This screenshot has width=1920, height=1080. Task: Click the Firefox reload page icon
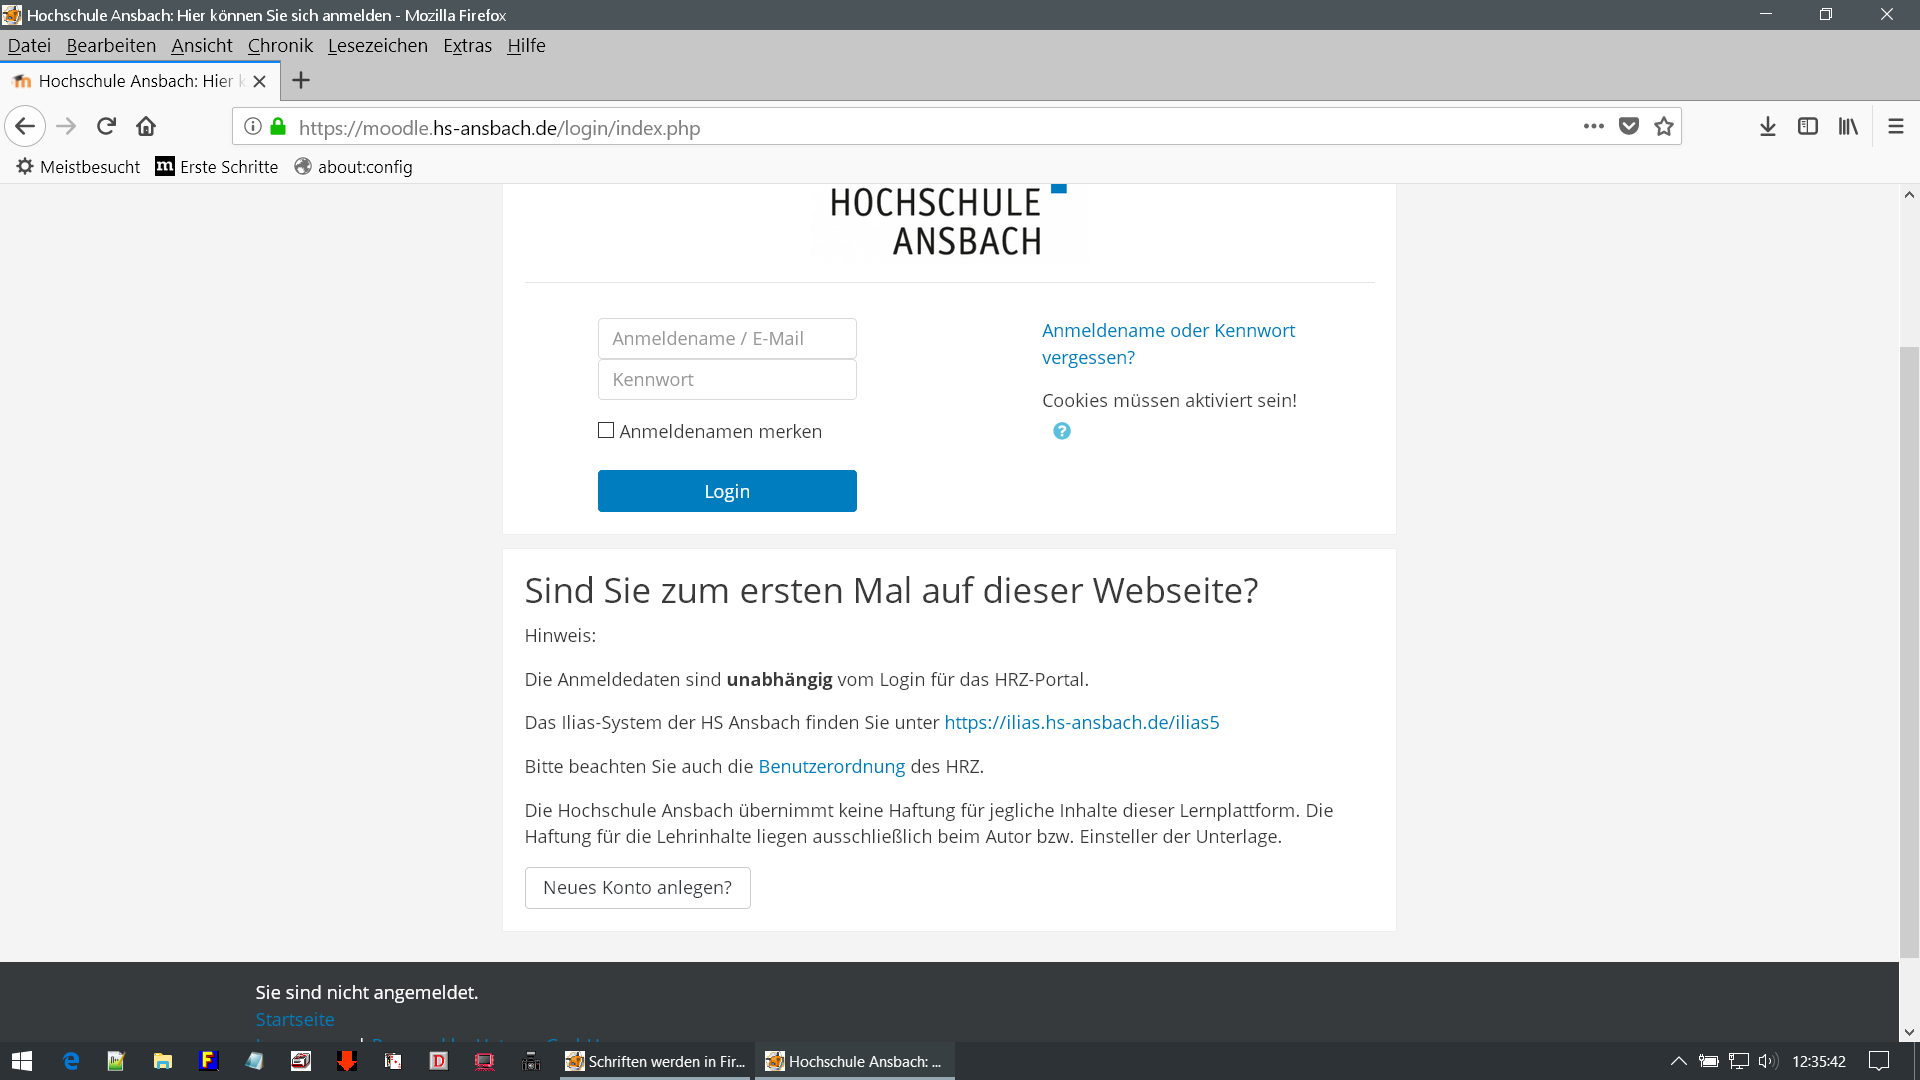tap(107, 127)
